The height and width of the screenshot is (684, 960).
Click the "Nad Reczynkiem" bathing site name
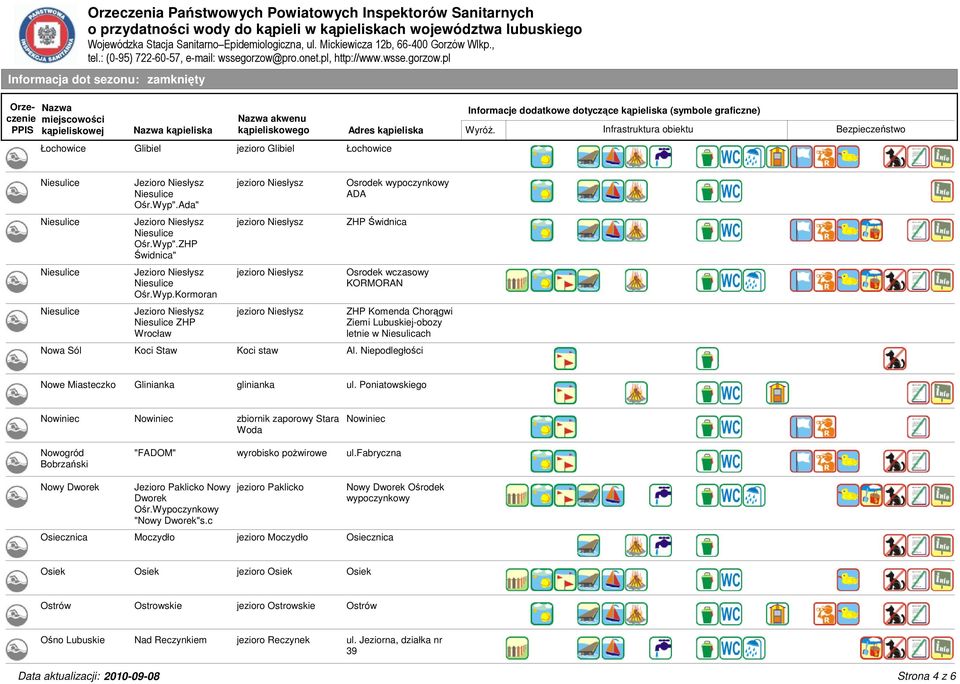point(171,641)
